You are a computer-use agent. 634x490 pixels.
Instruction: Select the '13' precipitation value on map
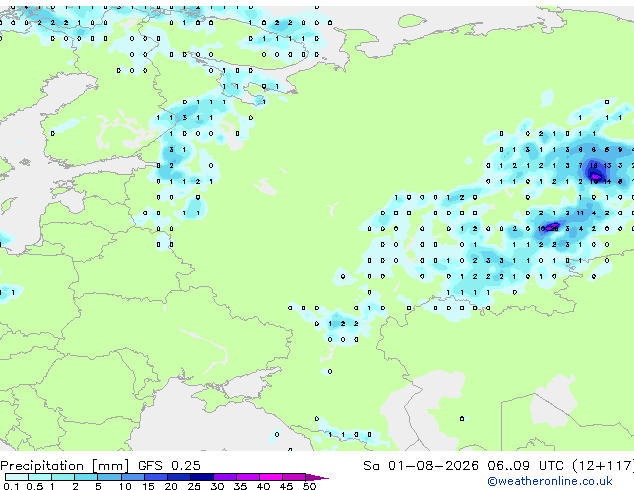point(607,165)
